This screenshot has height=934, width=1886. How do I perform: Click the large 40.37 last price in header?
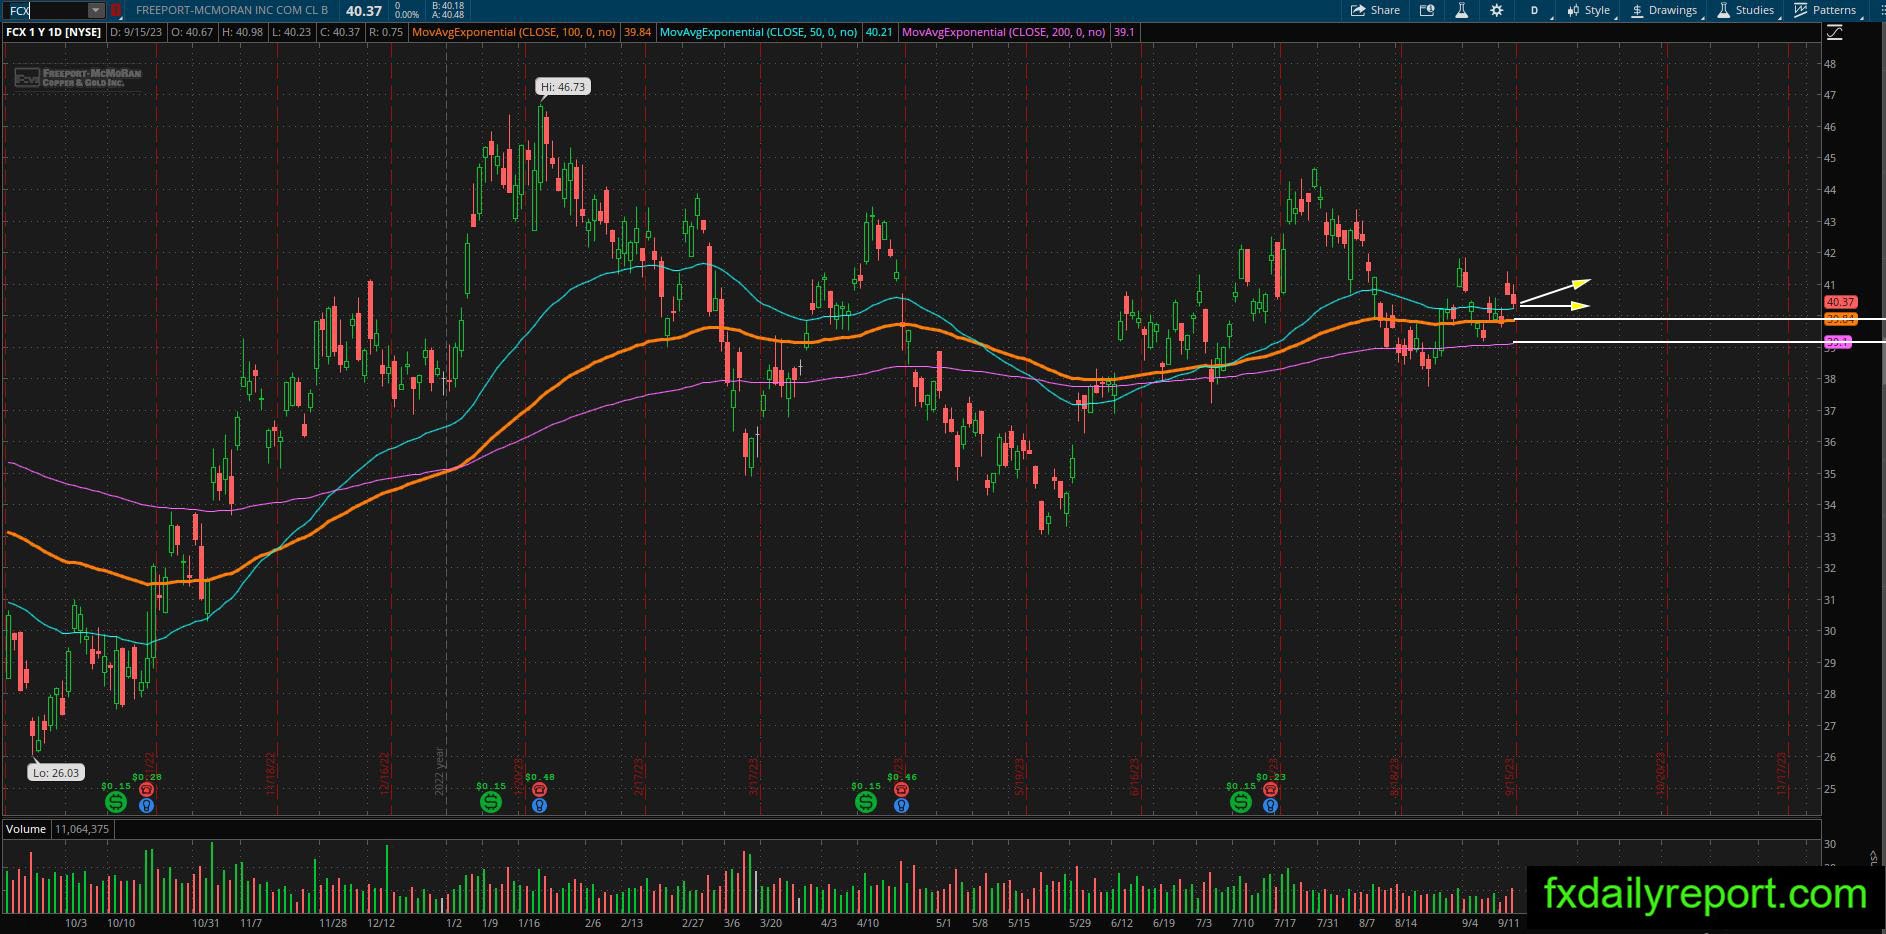[364, 11]
